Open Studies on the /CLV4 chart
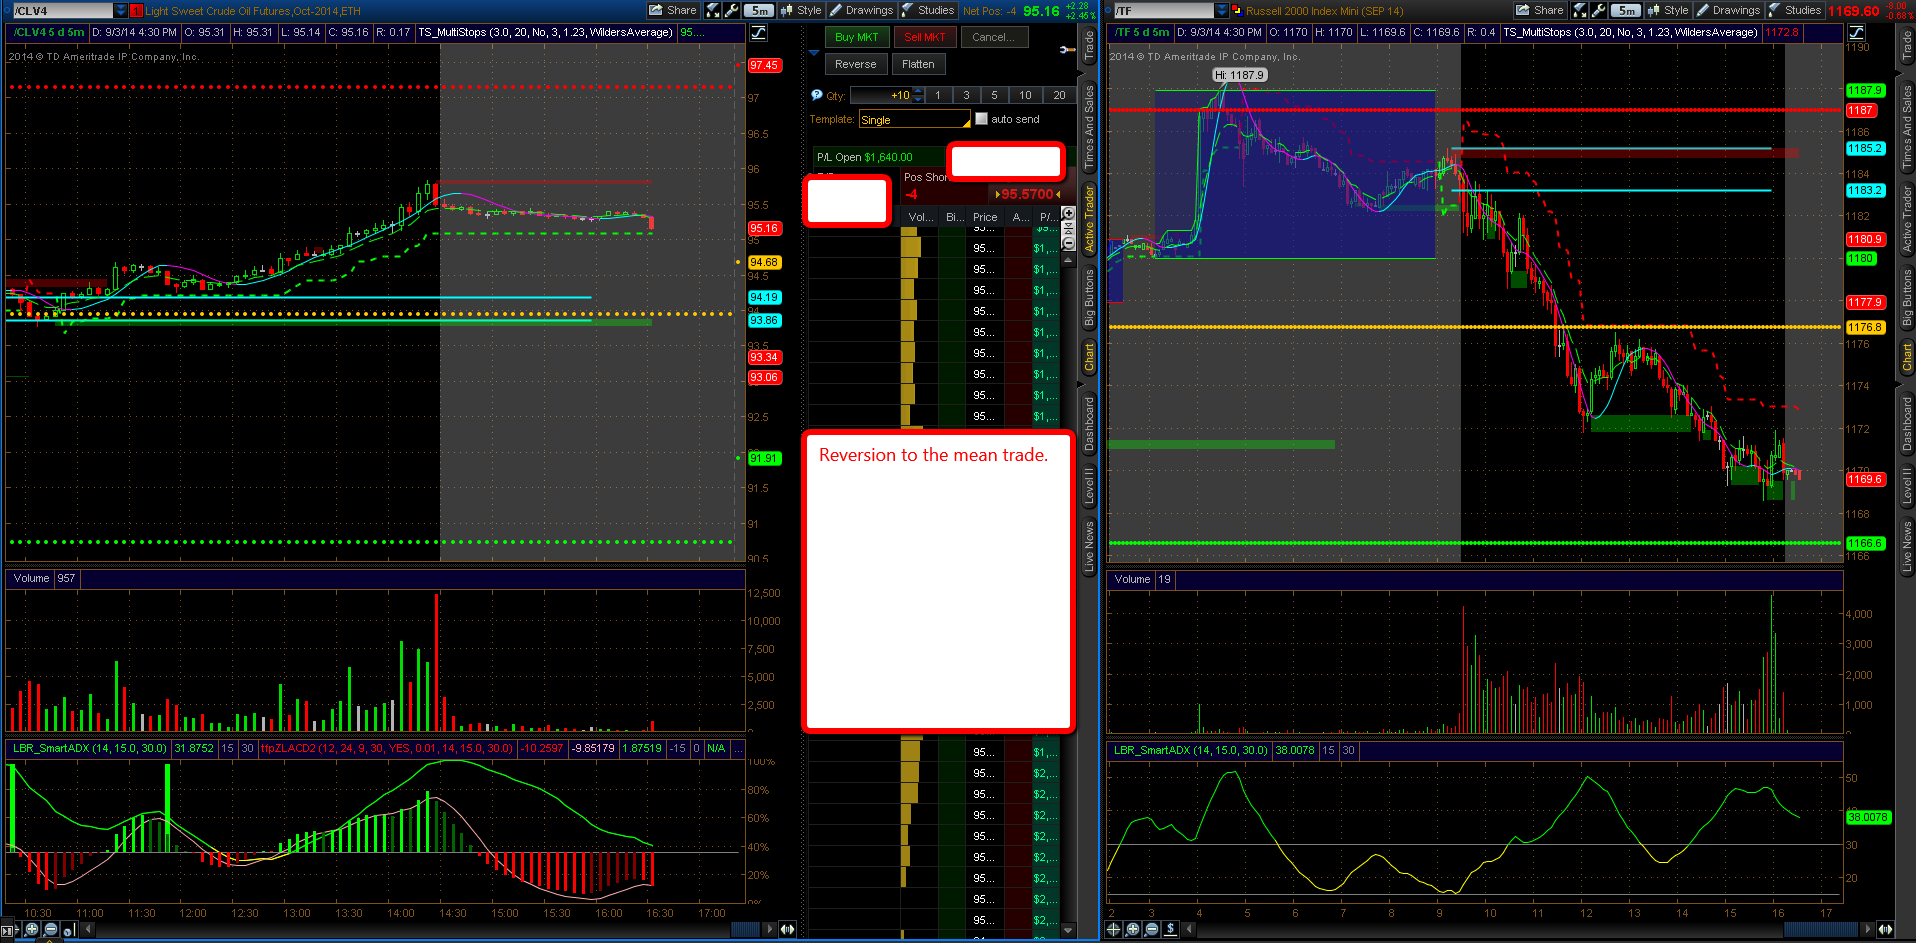This screenshot has width=1916, height=943. [928, 10]
